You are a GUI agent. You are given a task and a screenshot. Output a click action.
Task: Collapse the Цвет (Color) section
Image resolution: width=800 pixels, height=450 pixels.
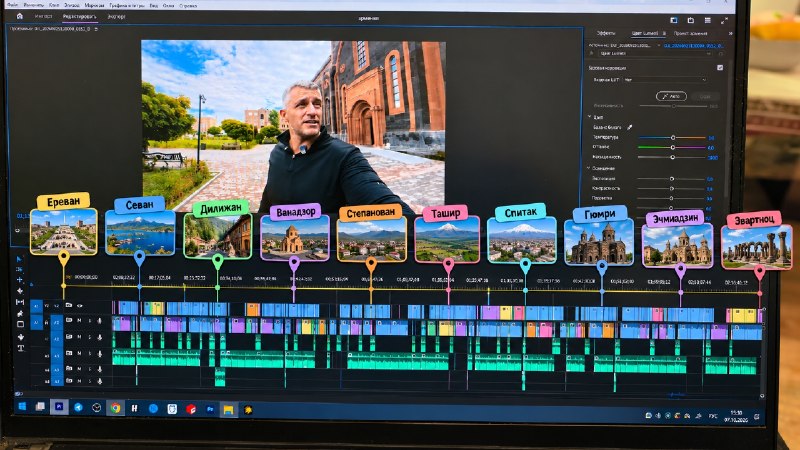click(590, 117)
